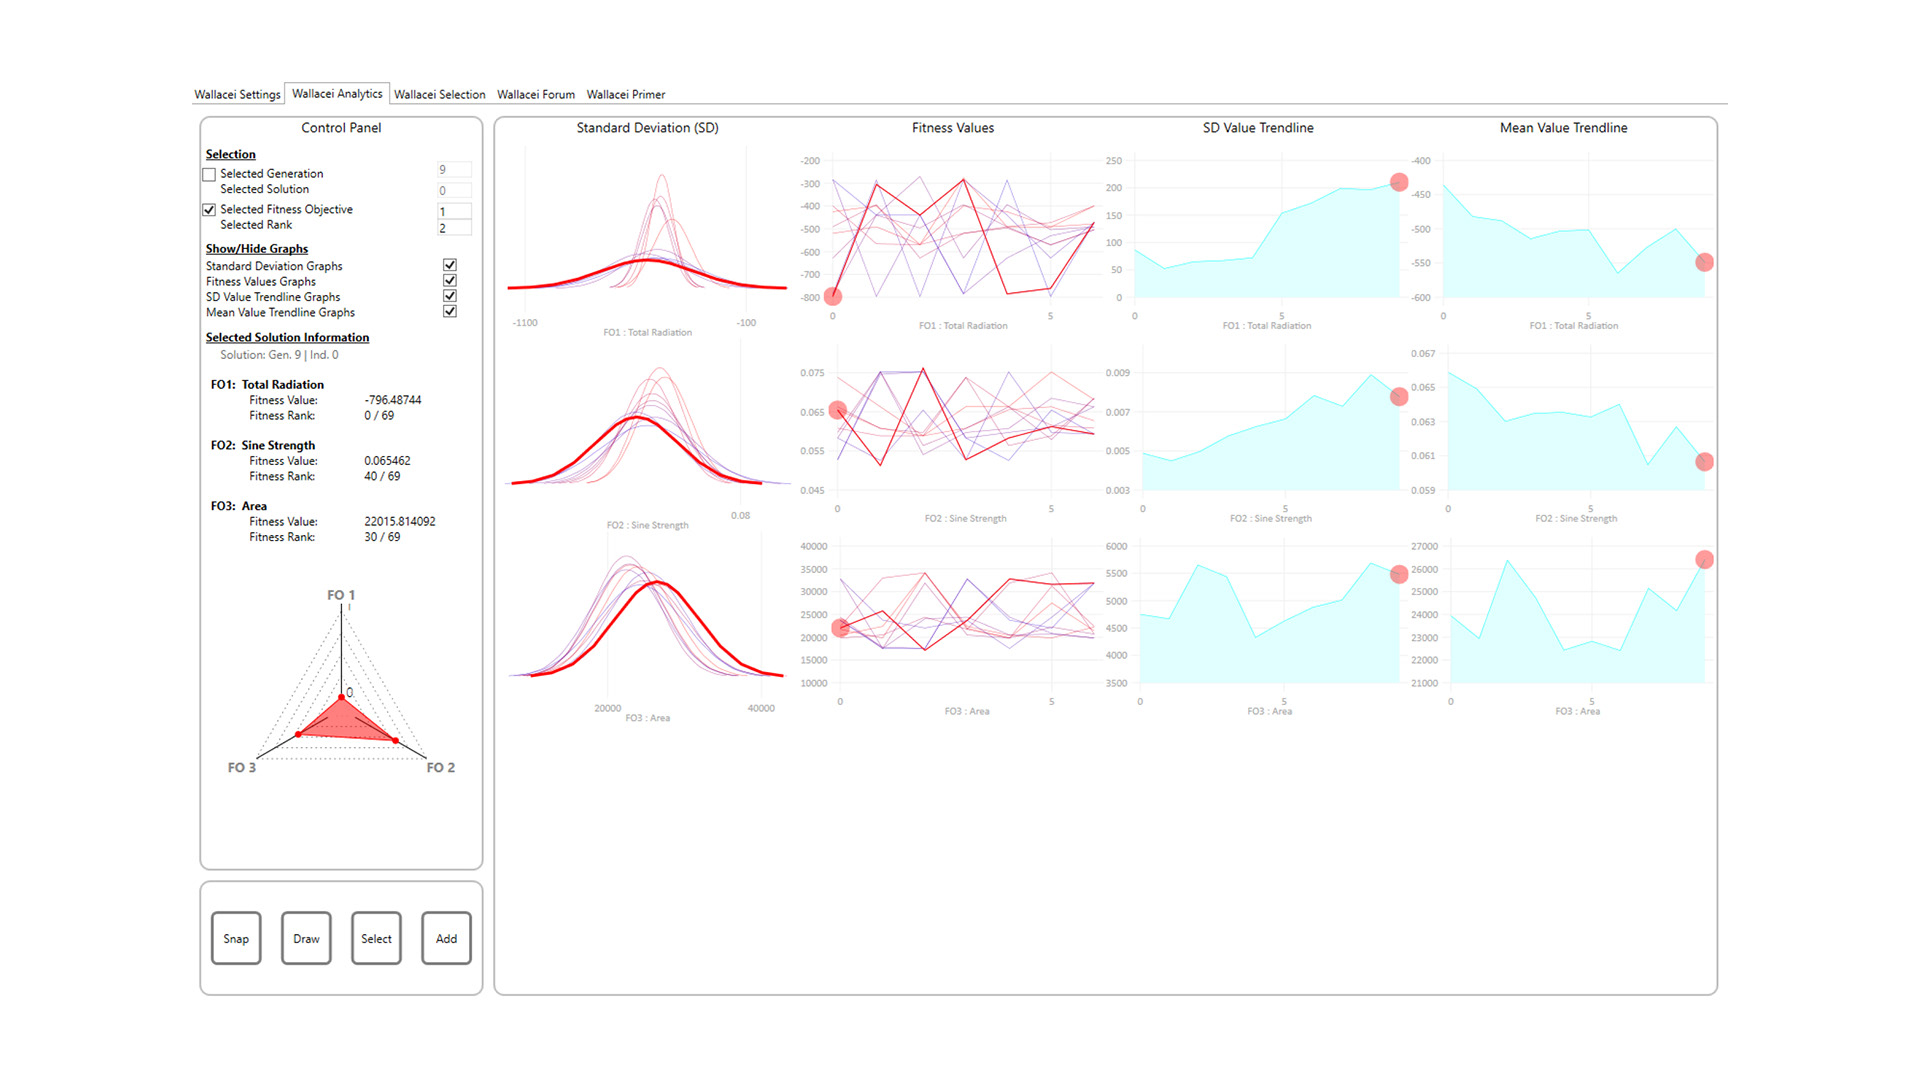The height and width of the screenshot is (1080, 1920).
Task: Switch to Wallacei Settings tab
Action: pos(237,94)
